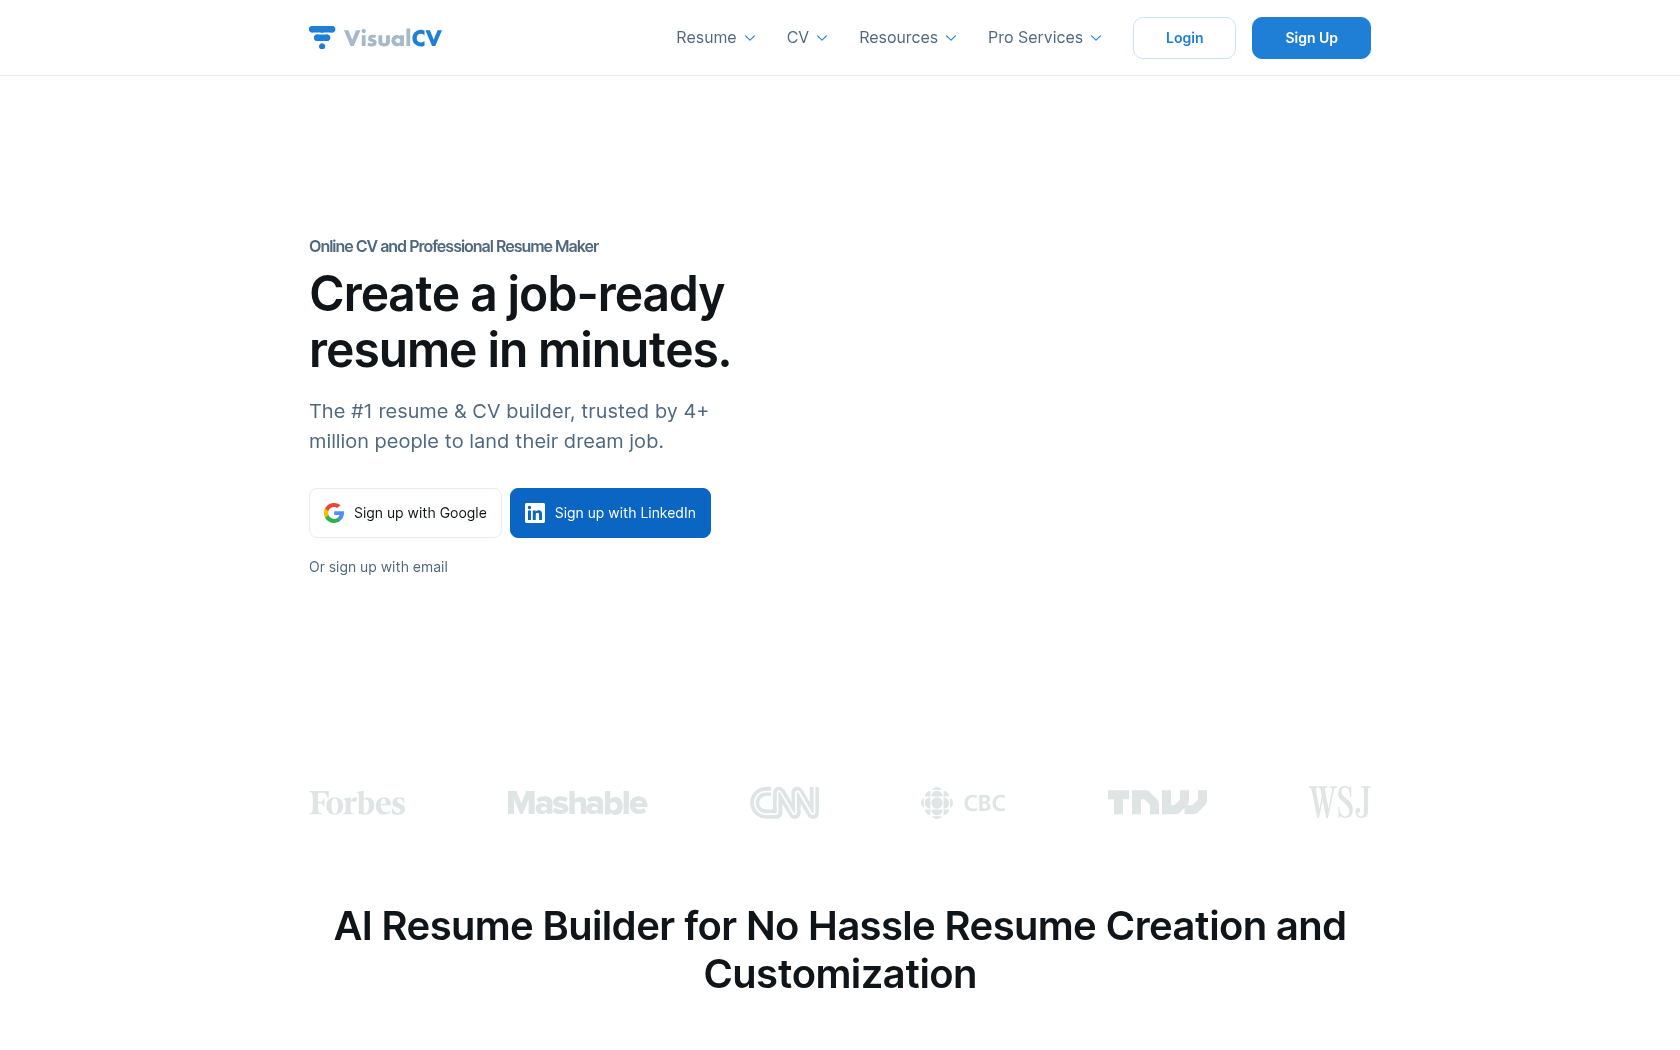The height and width of the screenshot is (1050, 1680).
Task: Select the TNW logo
Action: (1157, 803)
